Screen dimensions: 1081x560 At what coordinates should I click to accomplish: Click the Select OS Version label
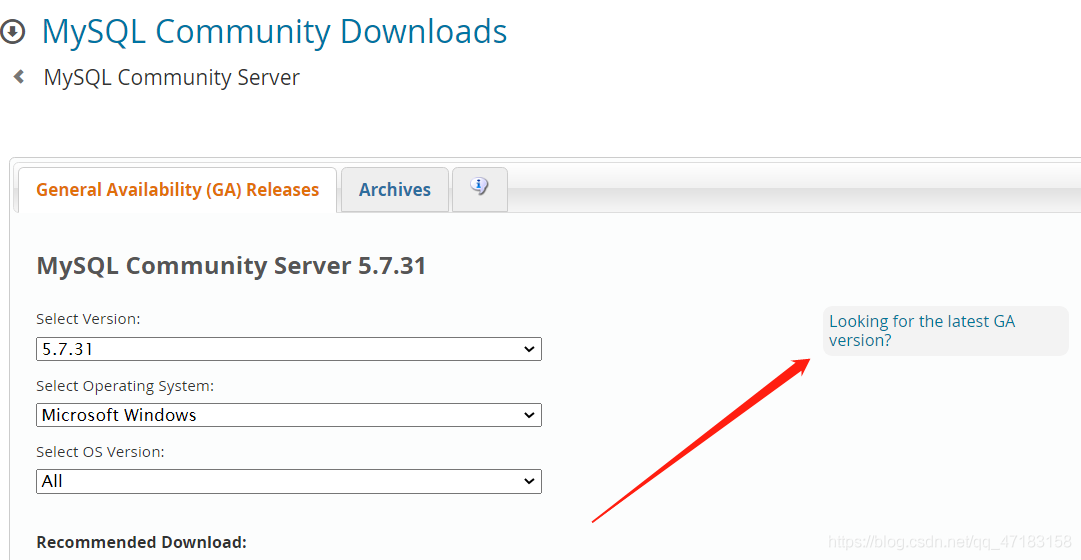tap(100, 452)
